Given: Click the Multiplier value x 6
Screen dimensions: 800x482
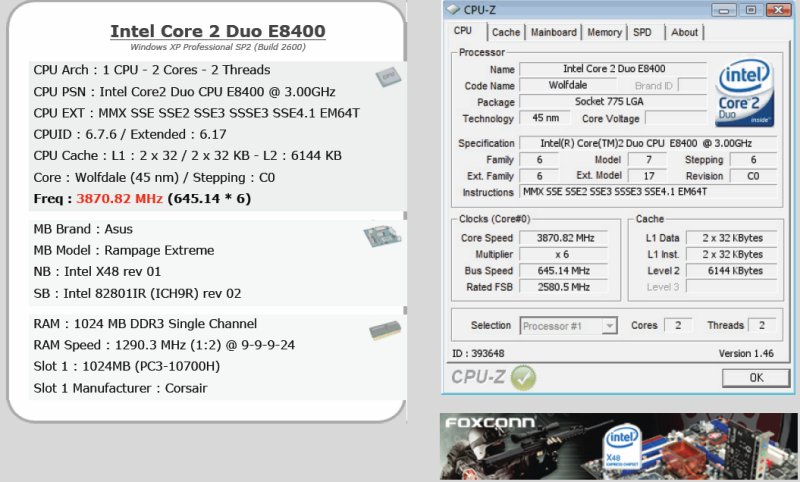Looking at the screenshot, I should (x=564, y=254).
